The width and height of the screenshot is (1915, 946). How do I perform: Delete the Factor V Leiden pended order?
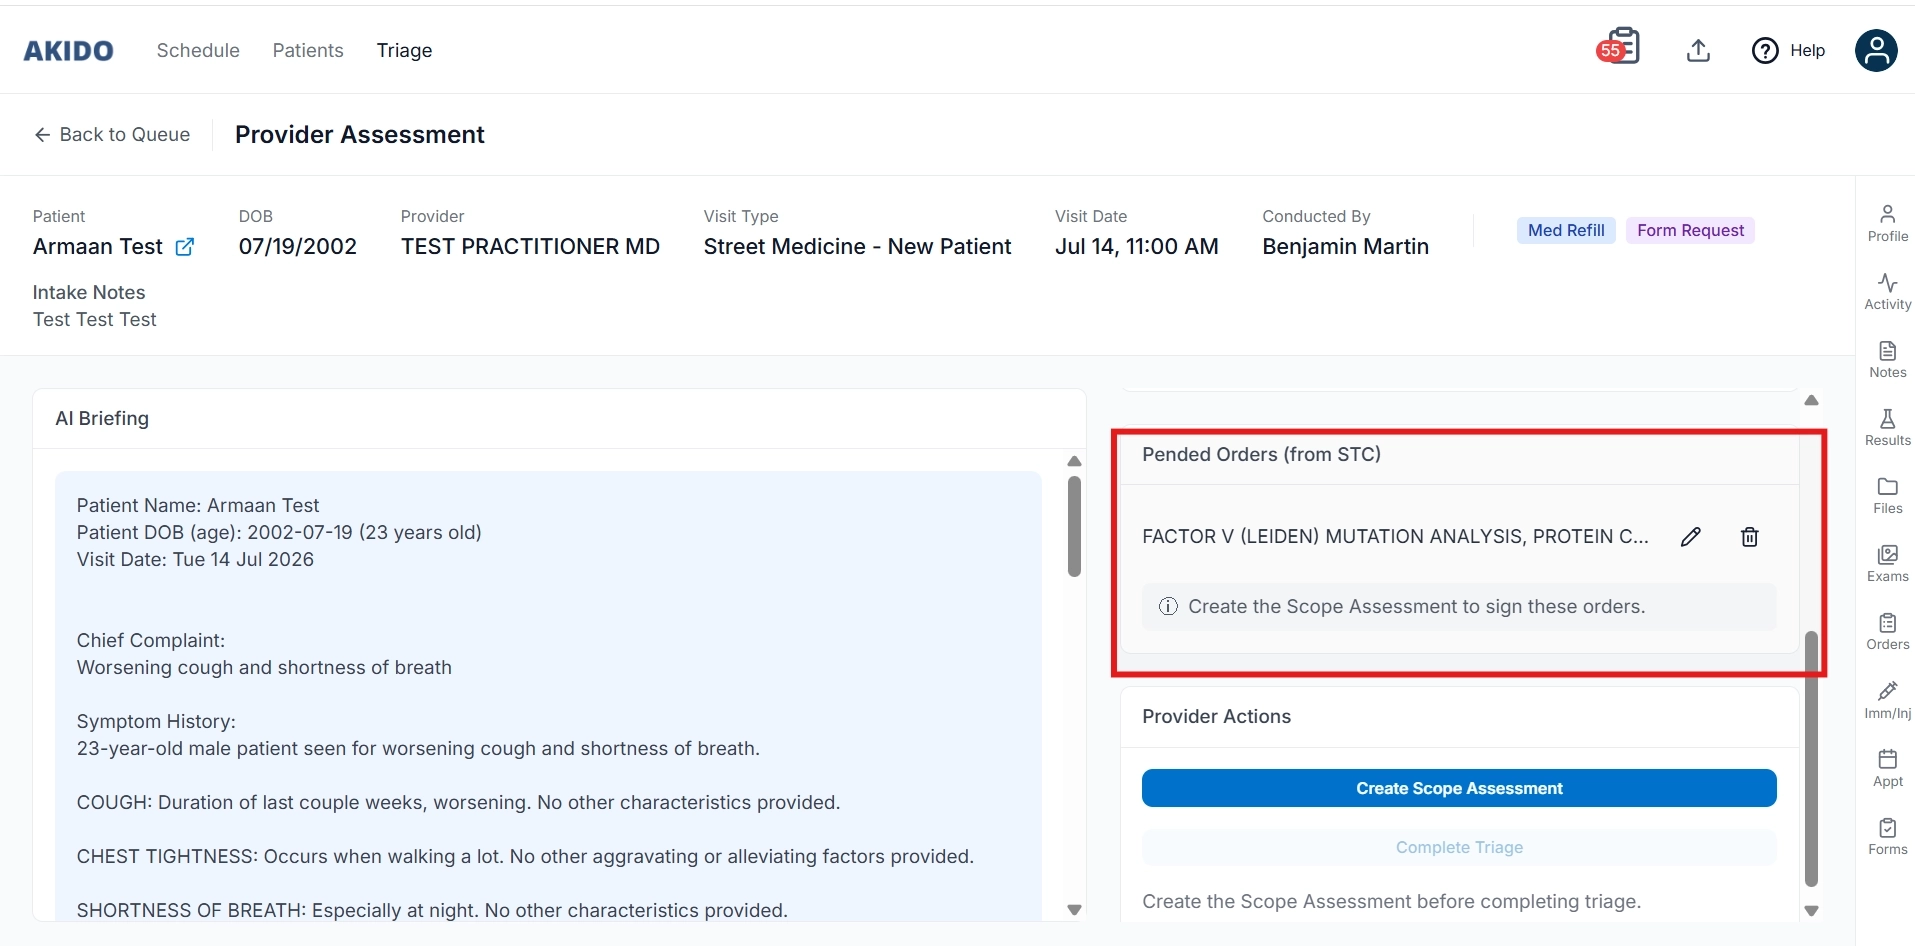1750,537
